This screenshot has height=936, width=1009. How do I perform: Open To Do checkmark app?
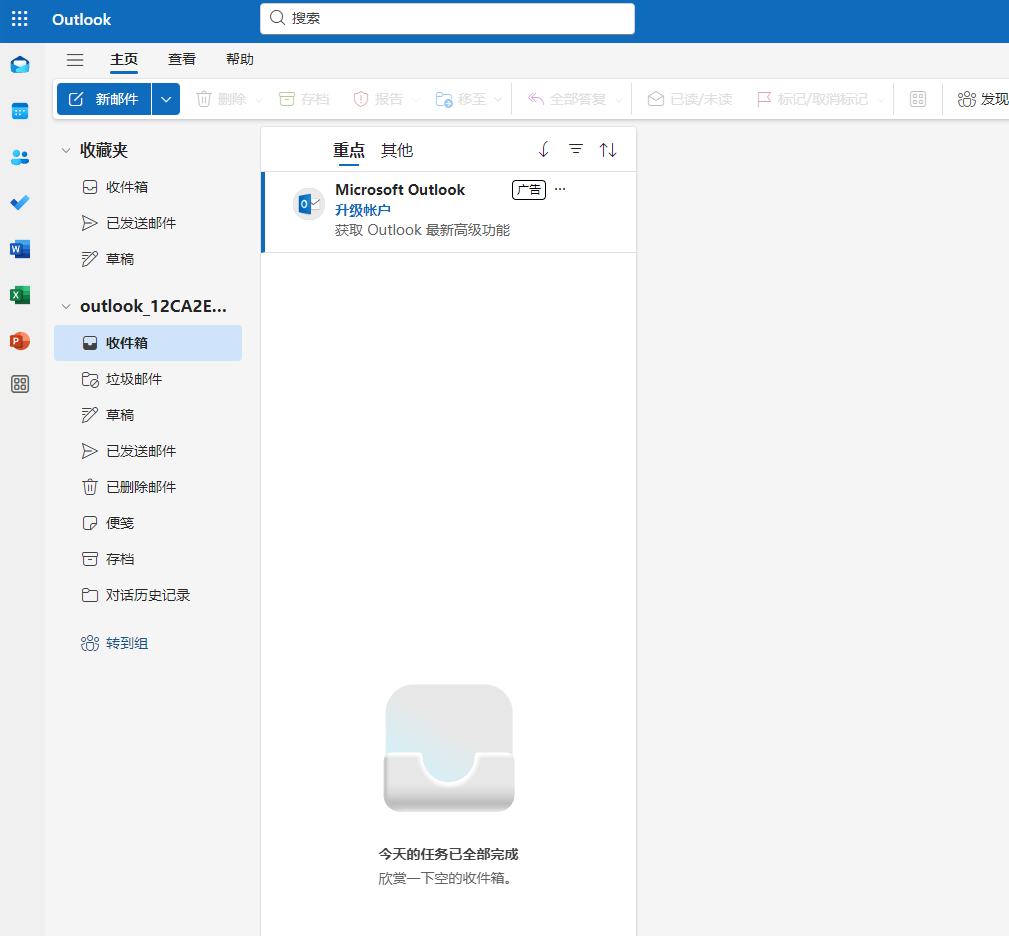tap(20, 203)
